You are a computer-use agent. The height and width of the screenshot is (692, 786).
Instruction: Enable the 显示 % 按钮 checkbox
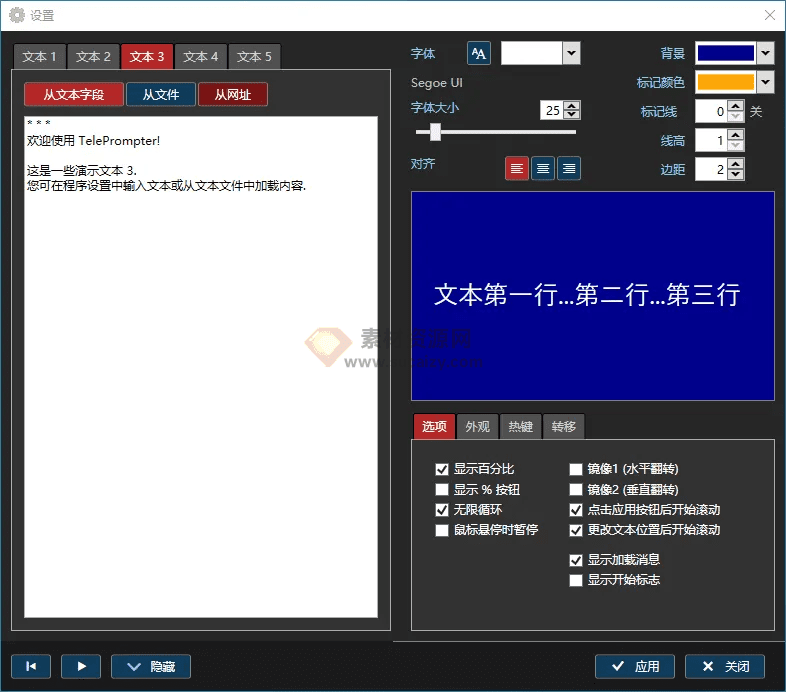click(x=442, y=490)
